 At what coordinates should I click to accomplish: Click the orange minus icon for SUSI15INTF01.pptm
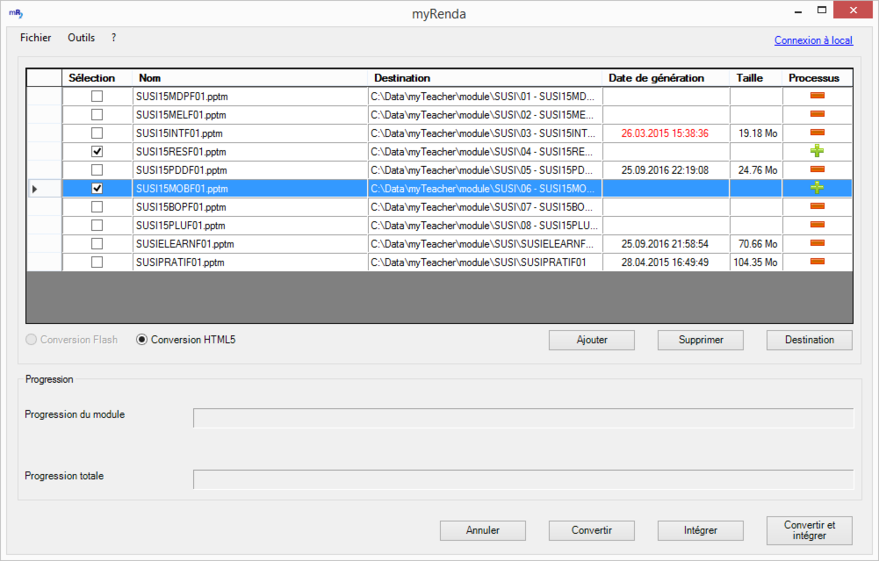click(x=816, y=133)
